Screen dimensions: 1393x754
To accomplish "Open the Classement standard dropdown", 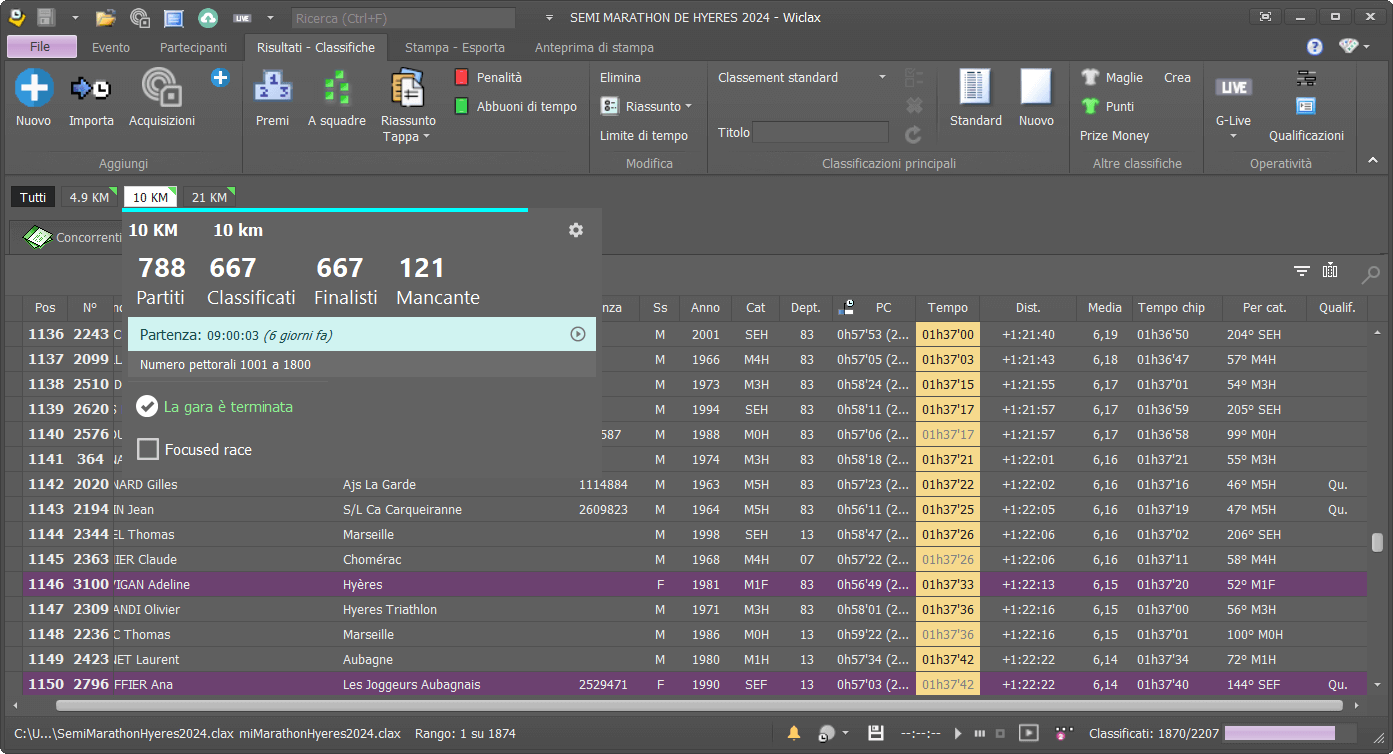I will point(882,77).
